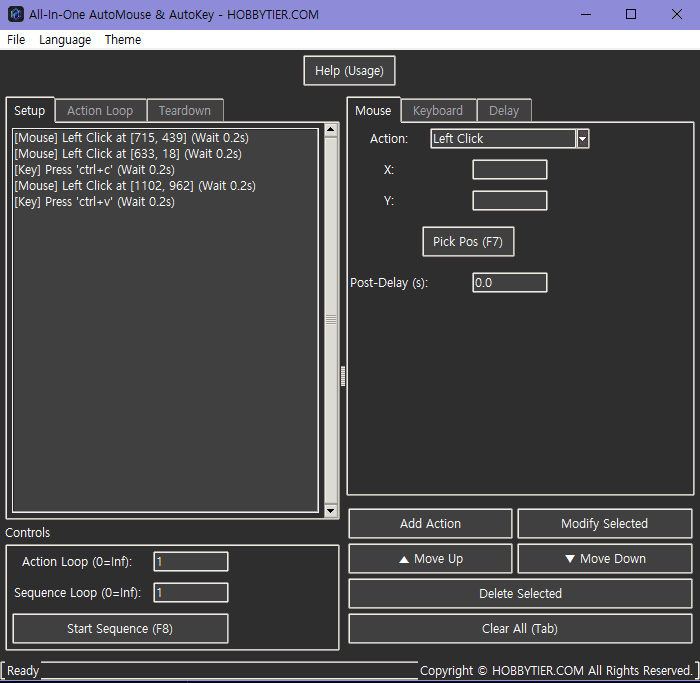Click the Modify Selected button

604,523
